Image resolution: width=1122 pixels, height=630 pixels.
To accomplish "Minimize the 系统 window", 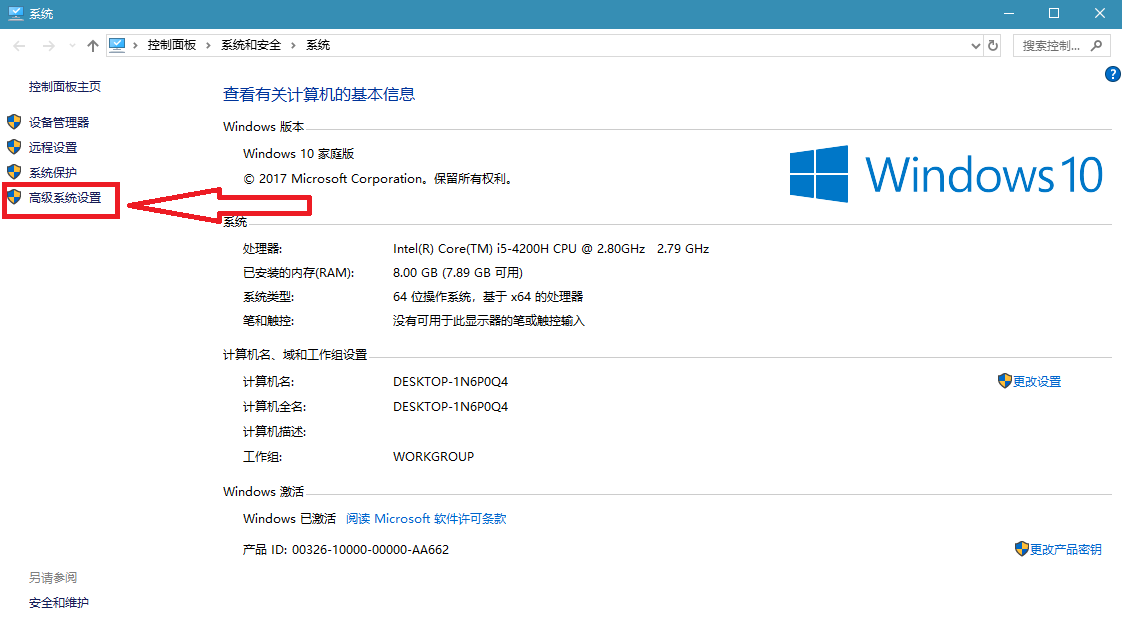I will tap(1009, 14).
